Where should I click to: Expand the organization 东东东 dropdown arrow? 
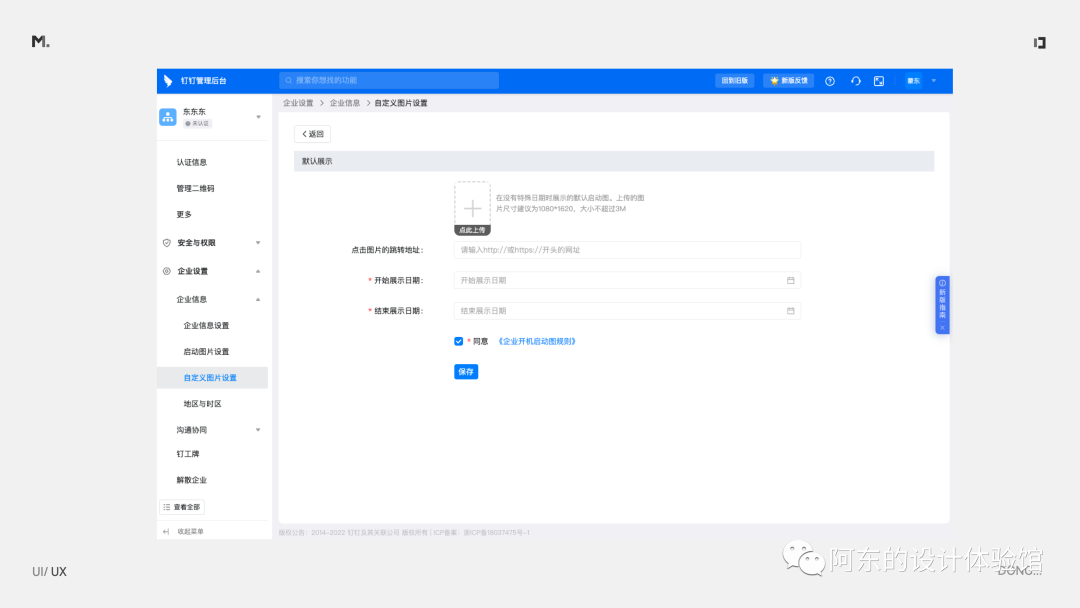tap(258, 117)
